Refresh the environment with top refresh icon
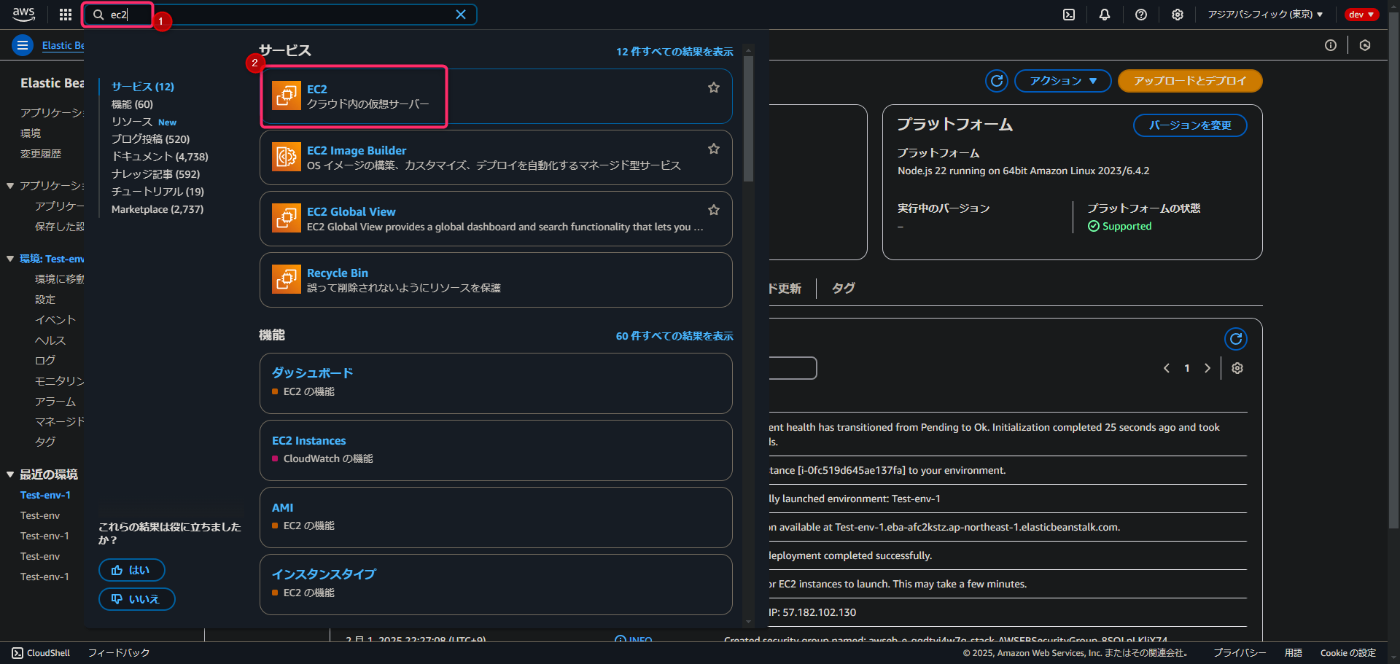Viewport: 1400px width, 664px height. click(x=996, y=81)
